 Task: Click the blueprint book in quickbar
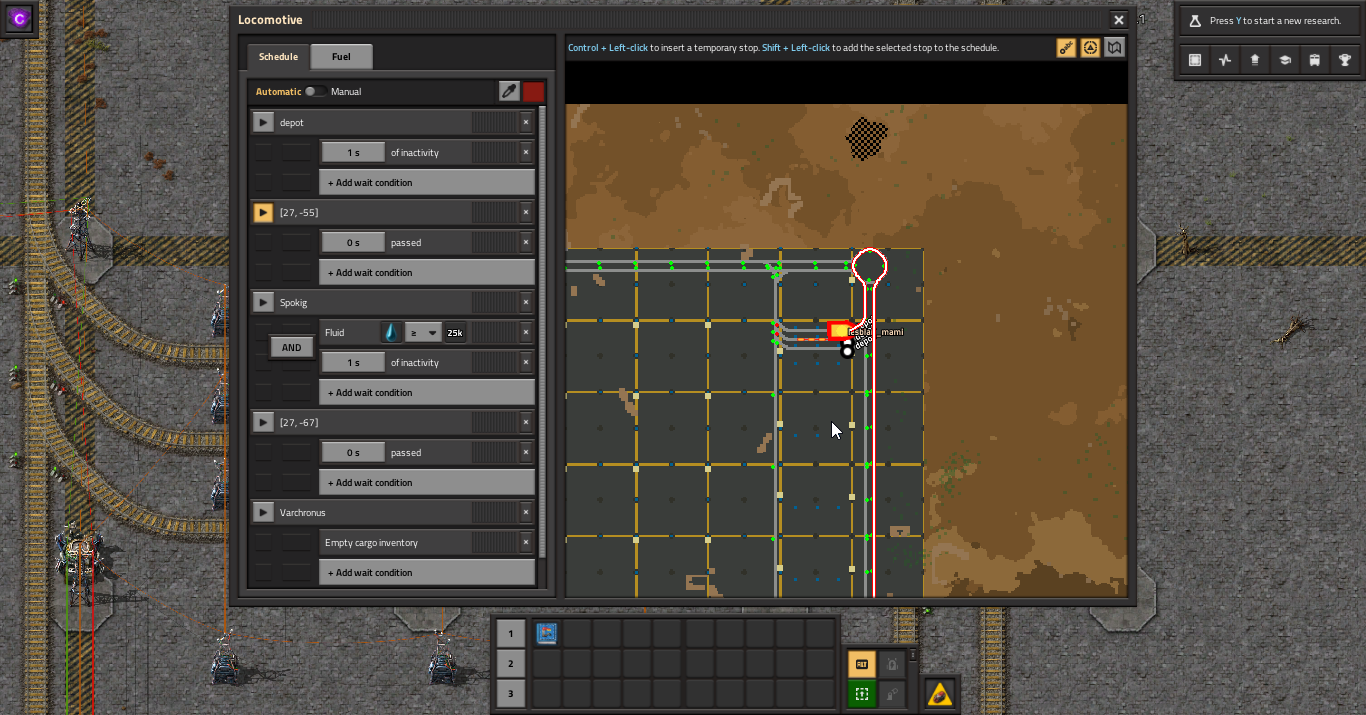point(546,633)
